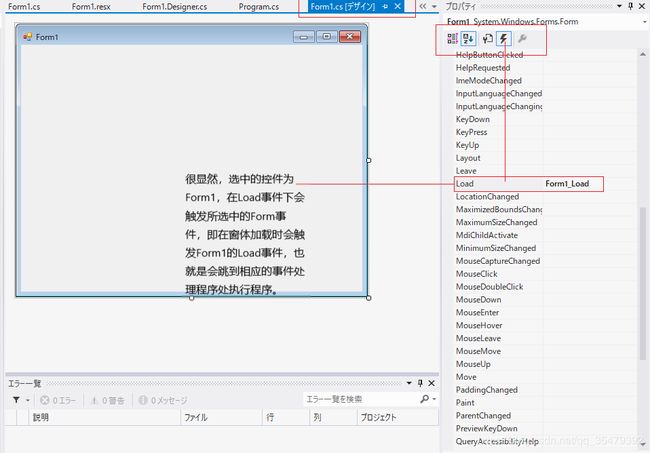Click the scroll up arrow in Properties

coord(643,54)
